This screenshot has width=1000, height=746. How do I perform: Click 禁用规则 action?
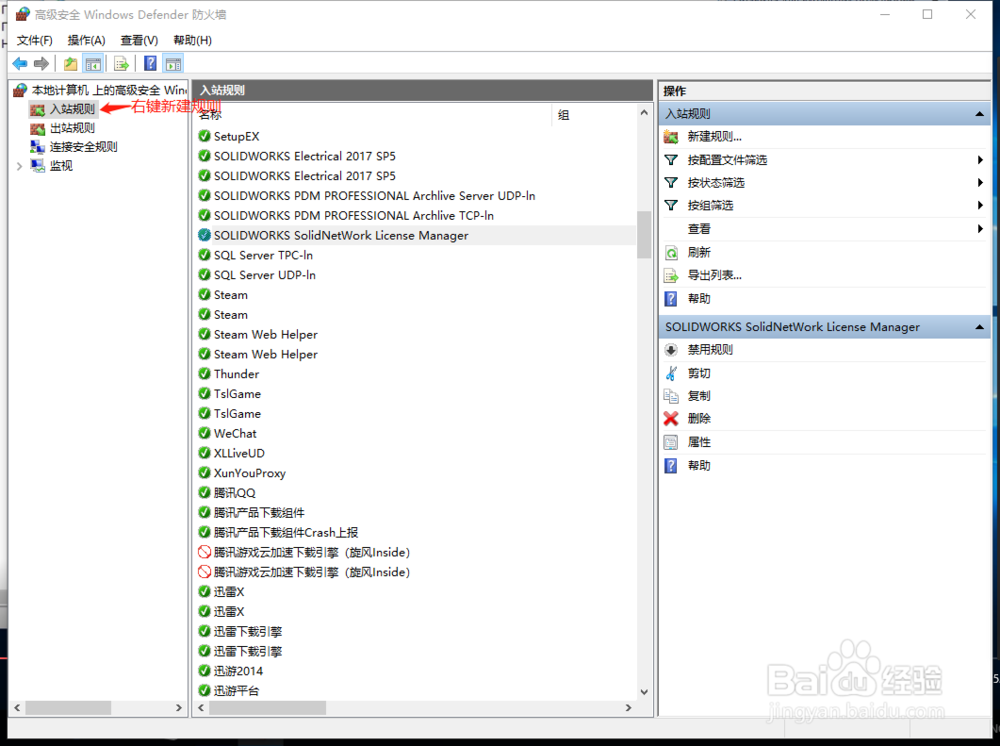pyautogui.click(x=710, y=349)
